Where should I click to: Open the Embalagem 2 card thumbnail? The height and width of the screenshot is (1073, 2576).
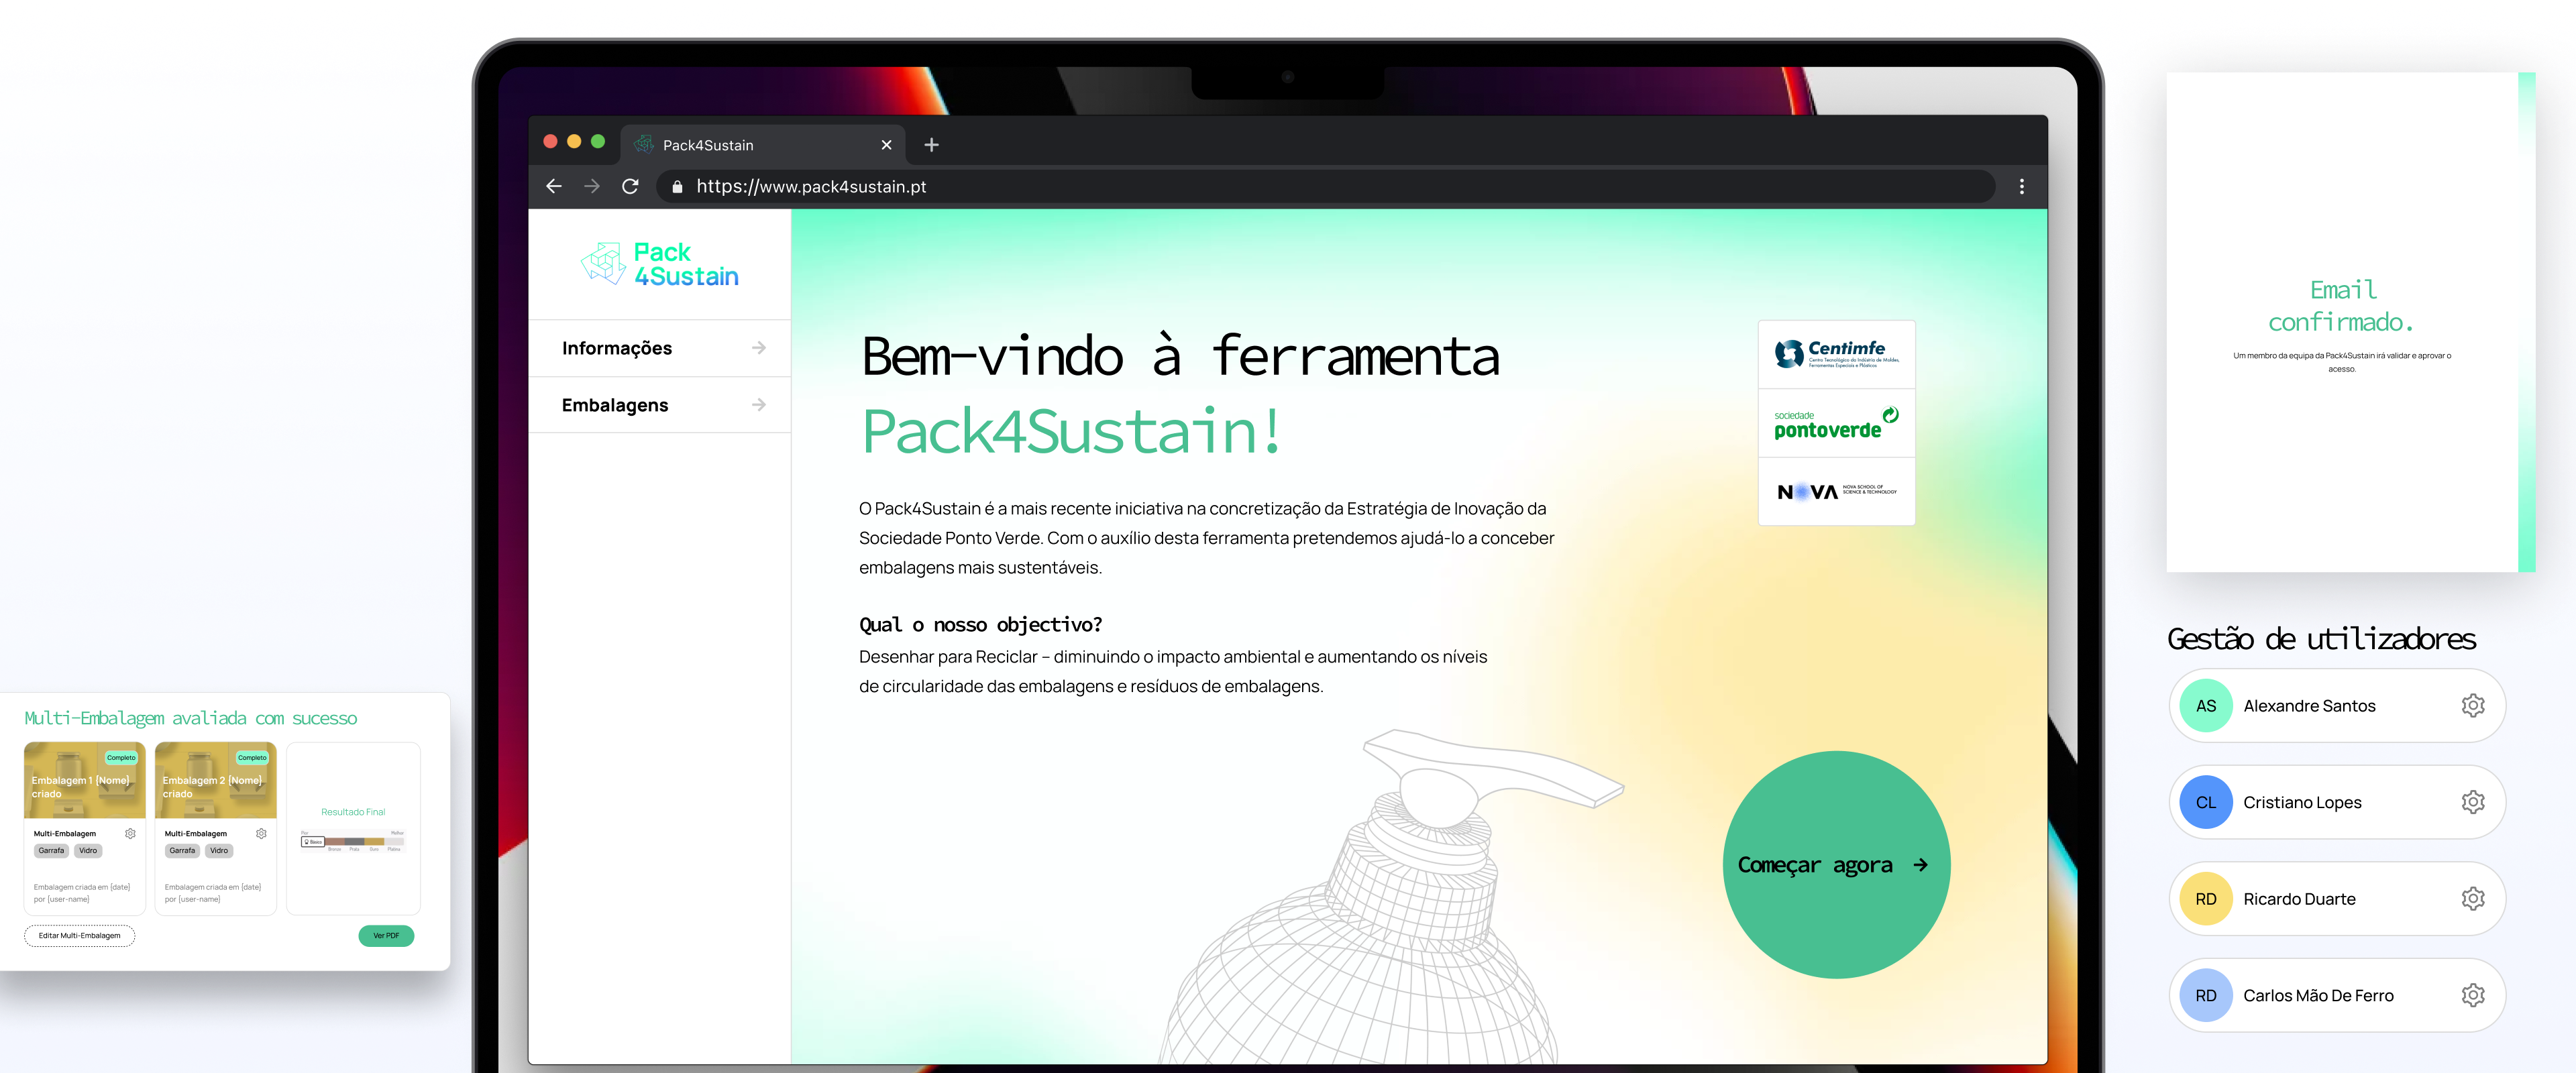pyautogui.click(x=215, y=780)
